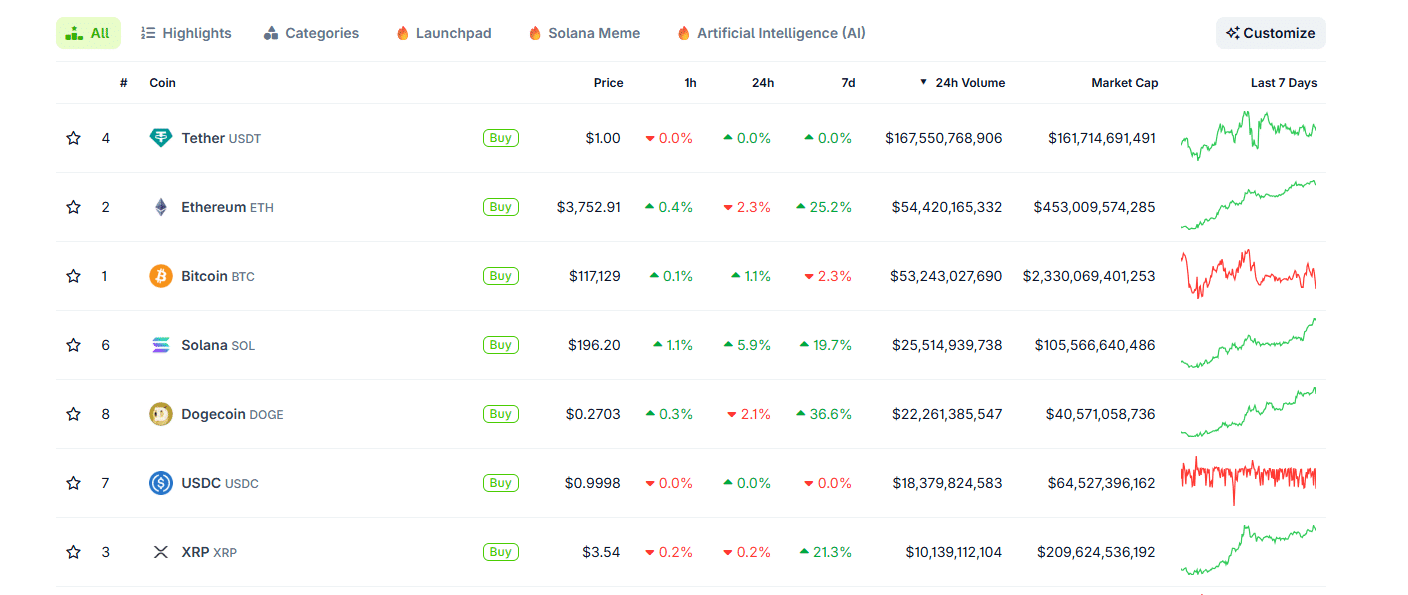
Task: Click the Dogecoin logo icon
Action: pyautogui.click(x=161, y=414)
